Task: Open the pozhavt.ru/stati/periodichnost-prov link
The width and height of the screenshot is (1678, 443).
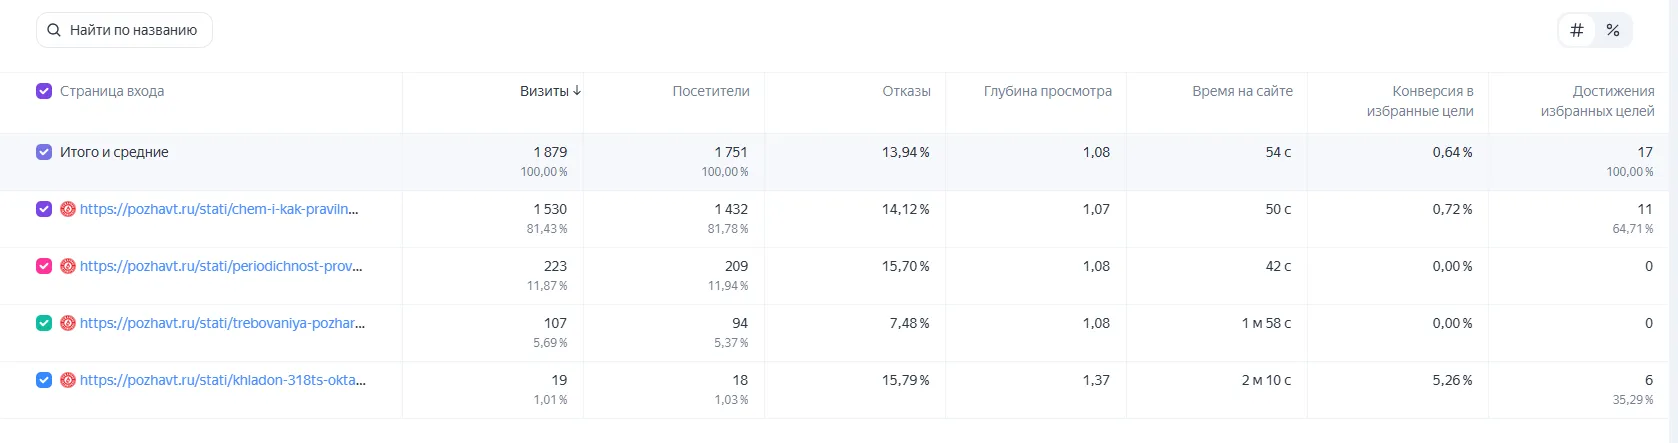Action: 221,266
